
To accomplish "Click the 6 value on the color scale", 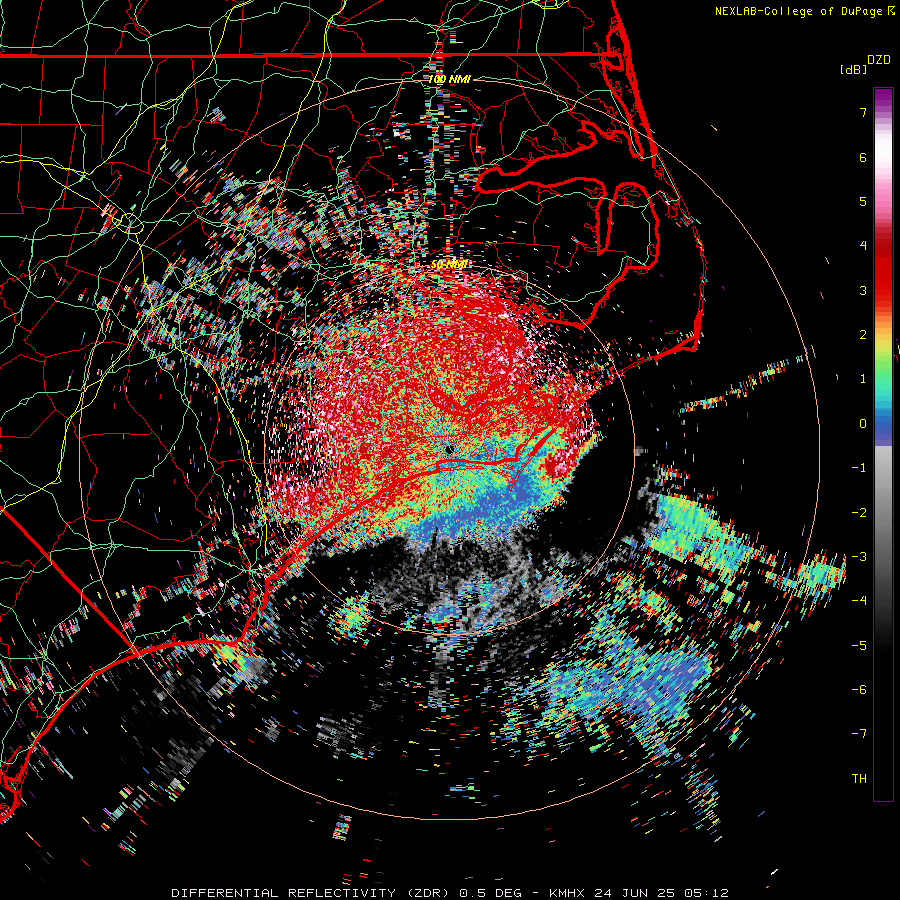I will coord(863,157).
